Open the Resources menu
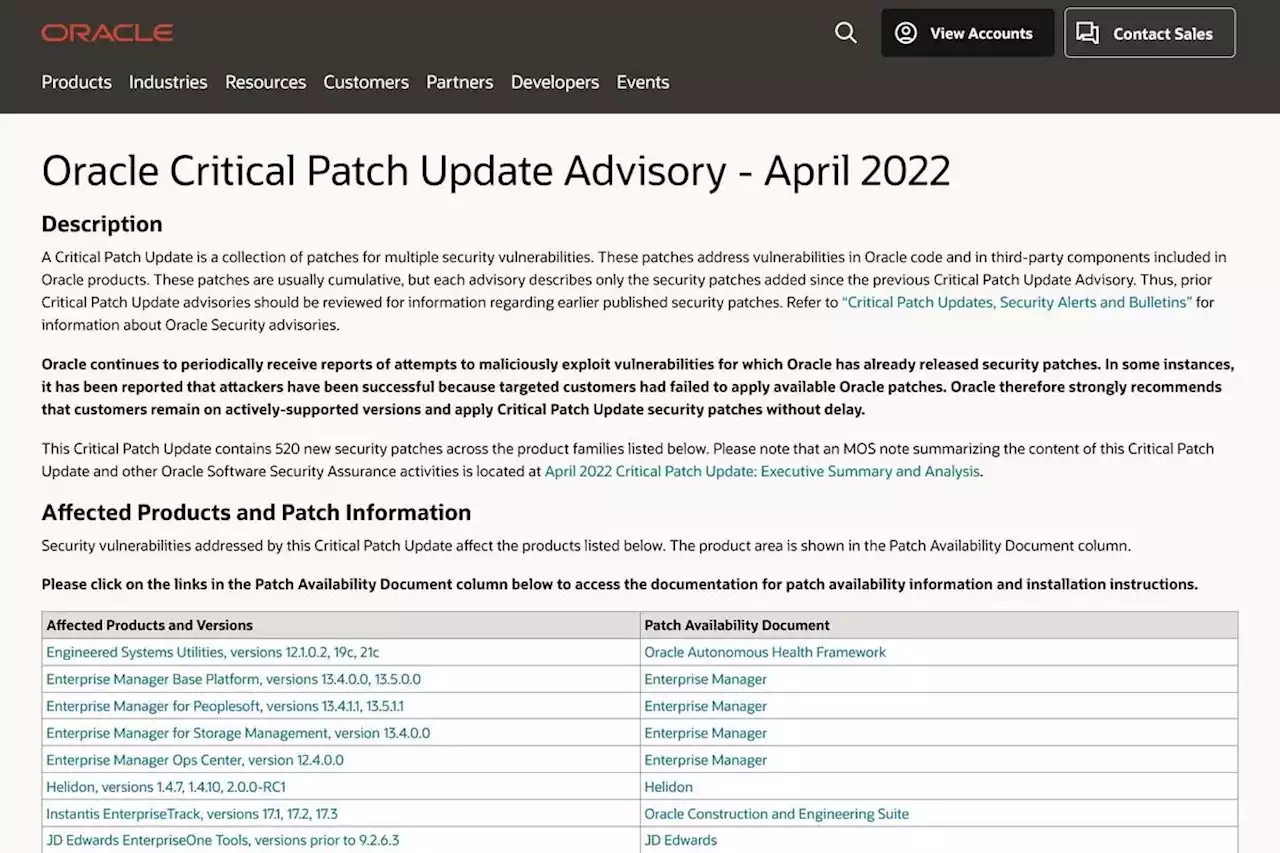The height and width of the screenshot is (853, 1280). tap(265, 82)
